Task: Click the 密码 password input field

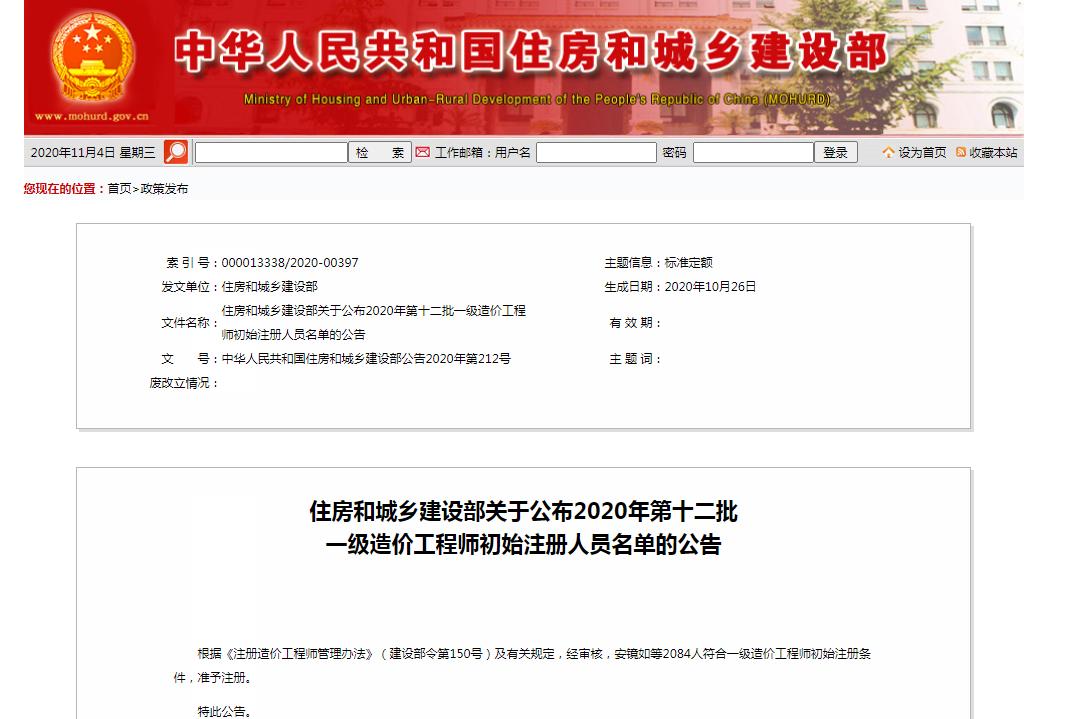Action: (x=753, y=152)
